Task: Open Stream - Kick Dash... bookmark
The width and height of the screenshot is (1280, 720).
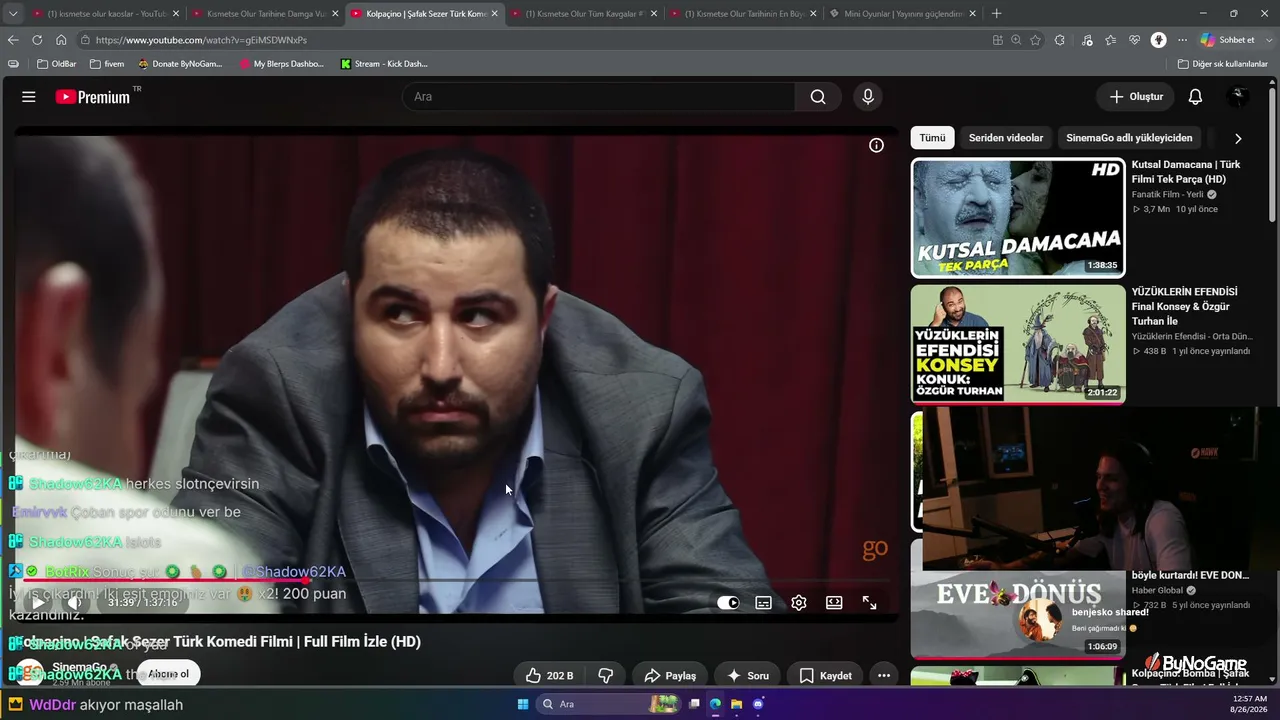Action: [384, 64]
